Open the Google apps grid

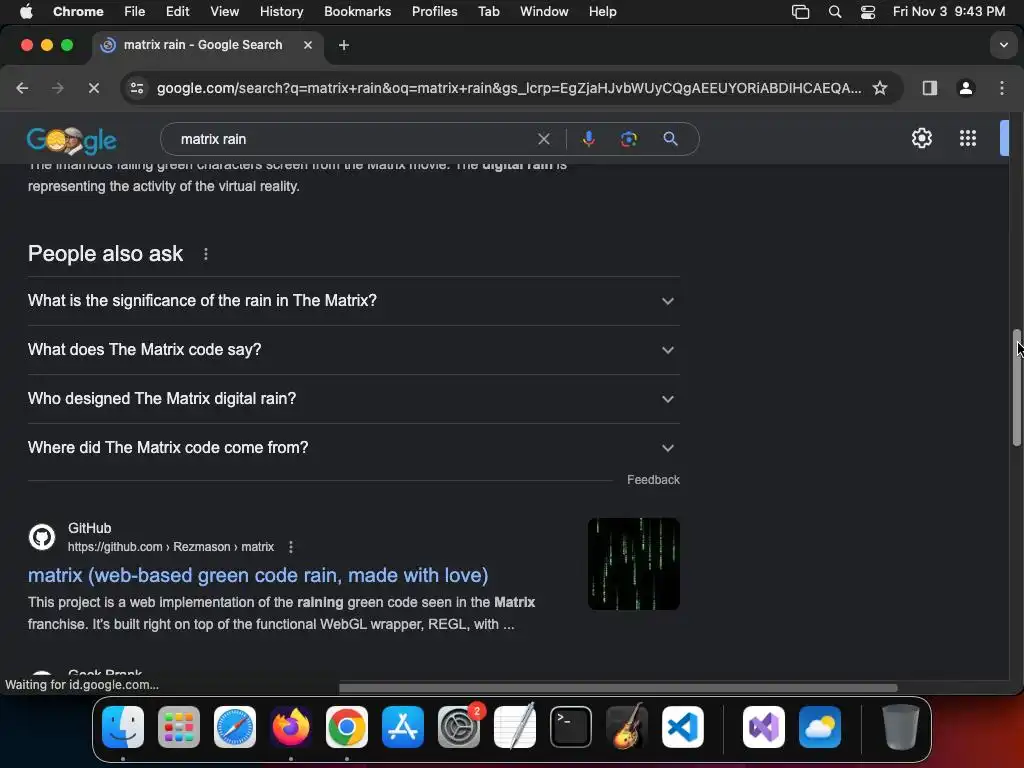pyautogui.click(x=967, y=138)
